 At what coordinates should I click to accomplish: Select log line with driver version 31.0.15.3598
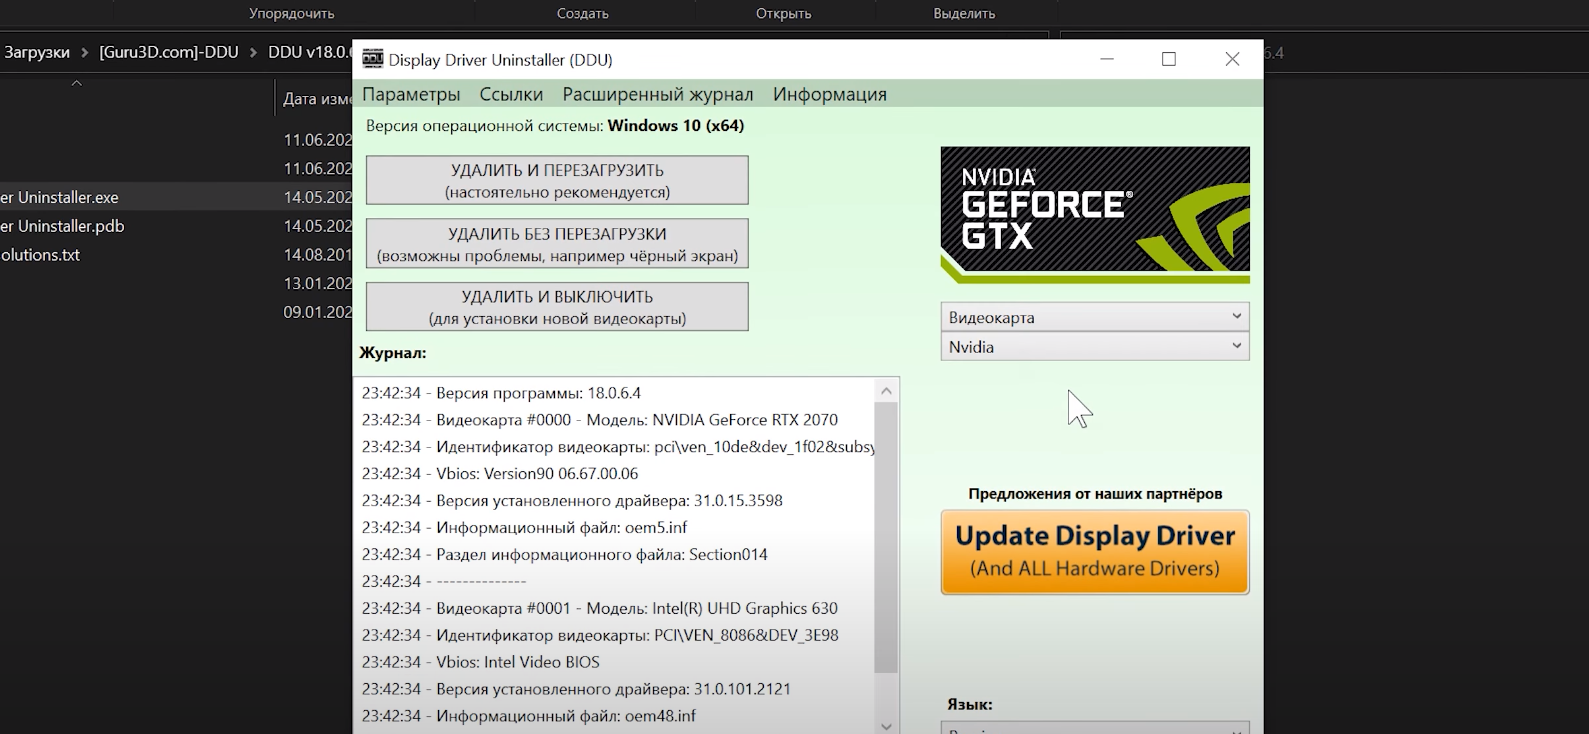coord(572,501)
